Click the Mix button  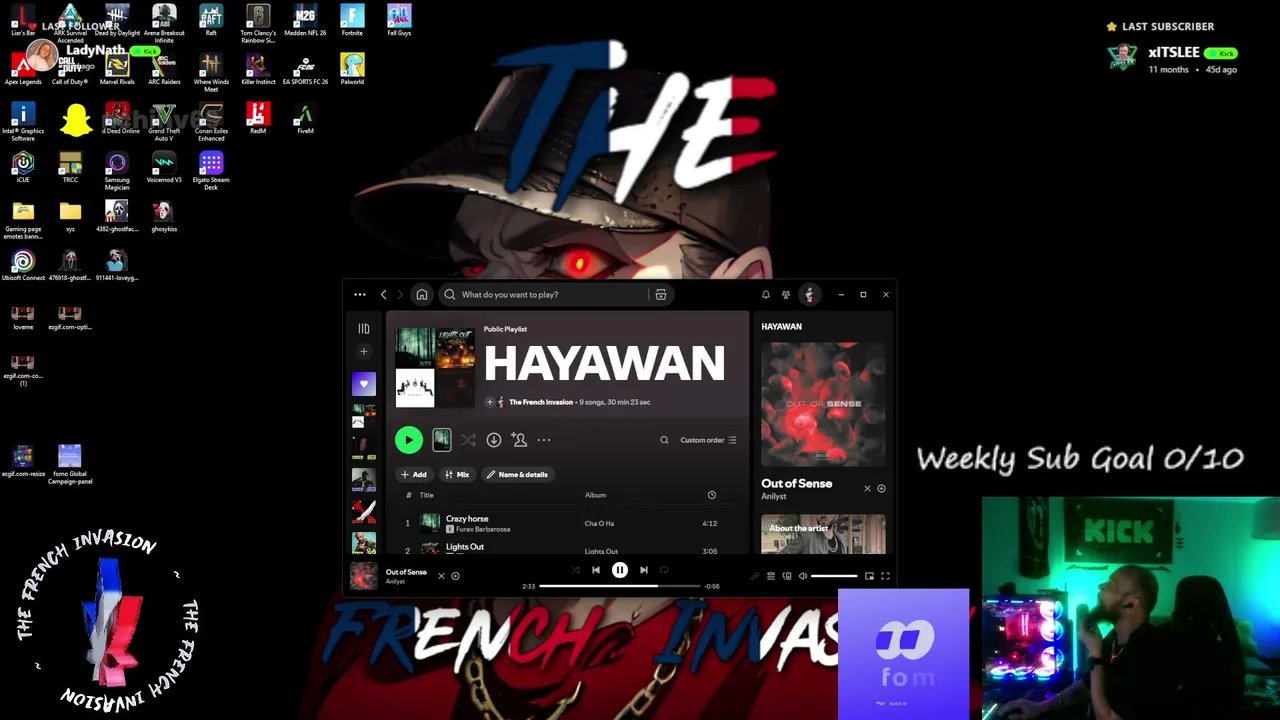tap(457, 475)
